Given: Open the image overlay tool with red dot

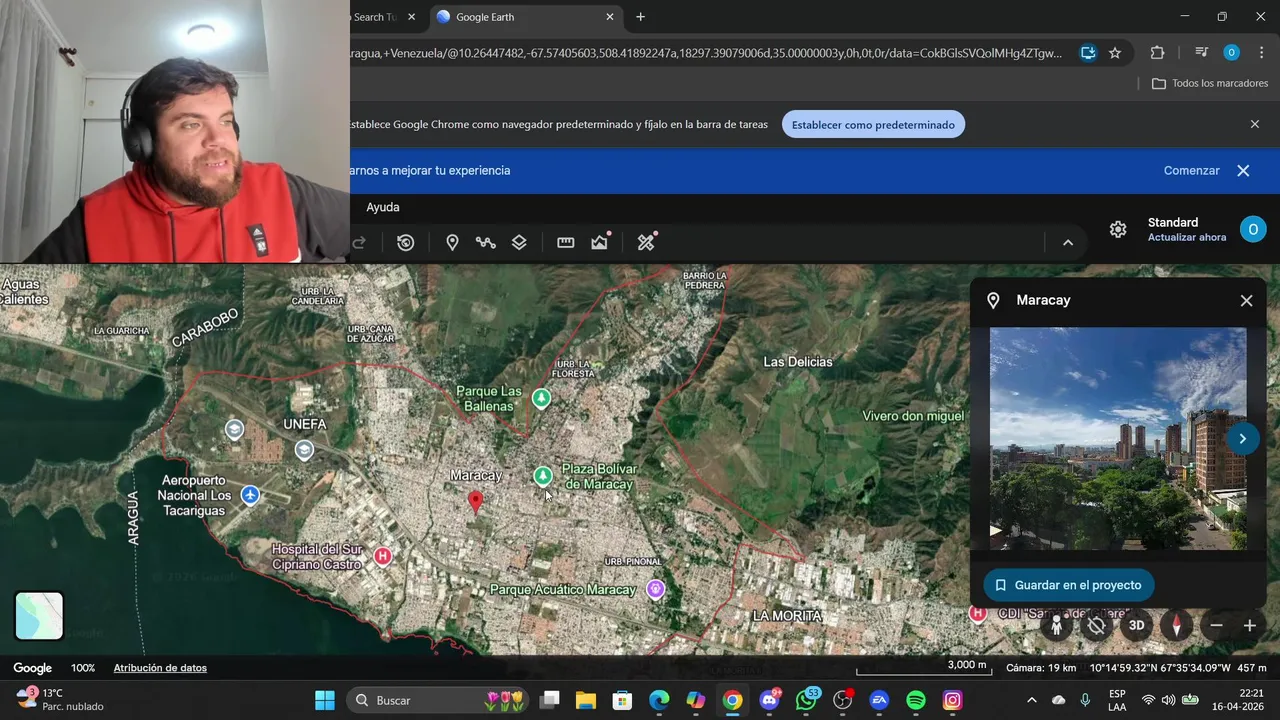Looking at the screenshot, I should (x=600, y=241).
